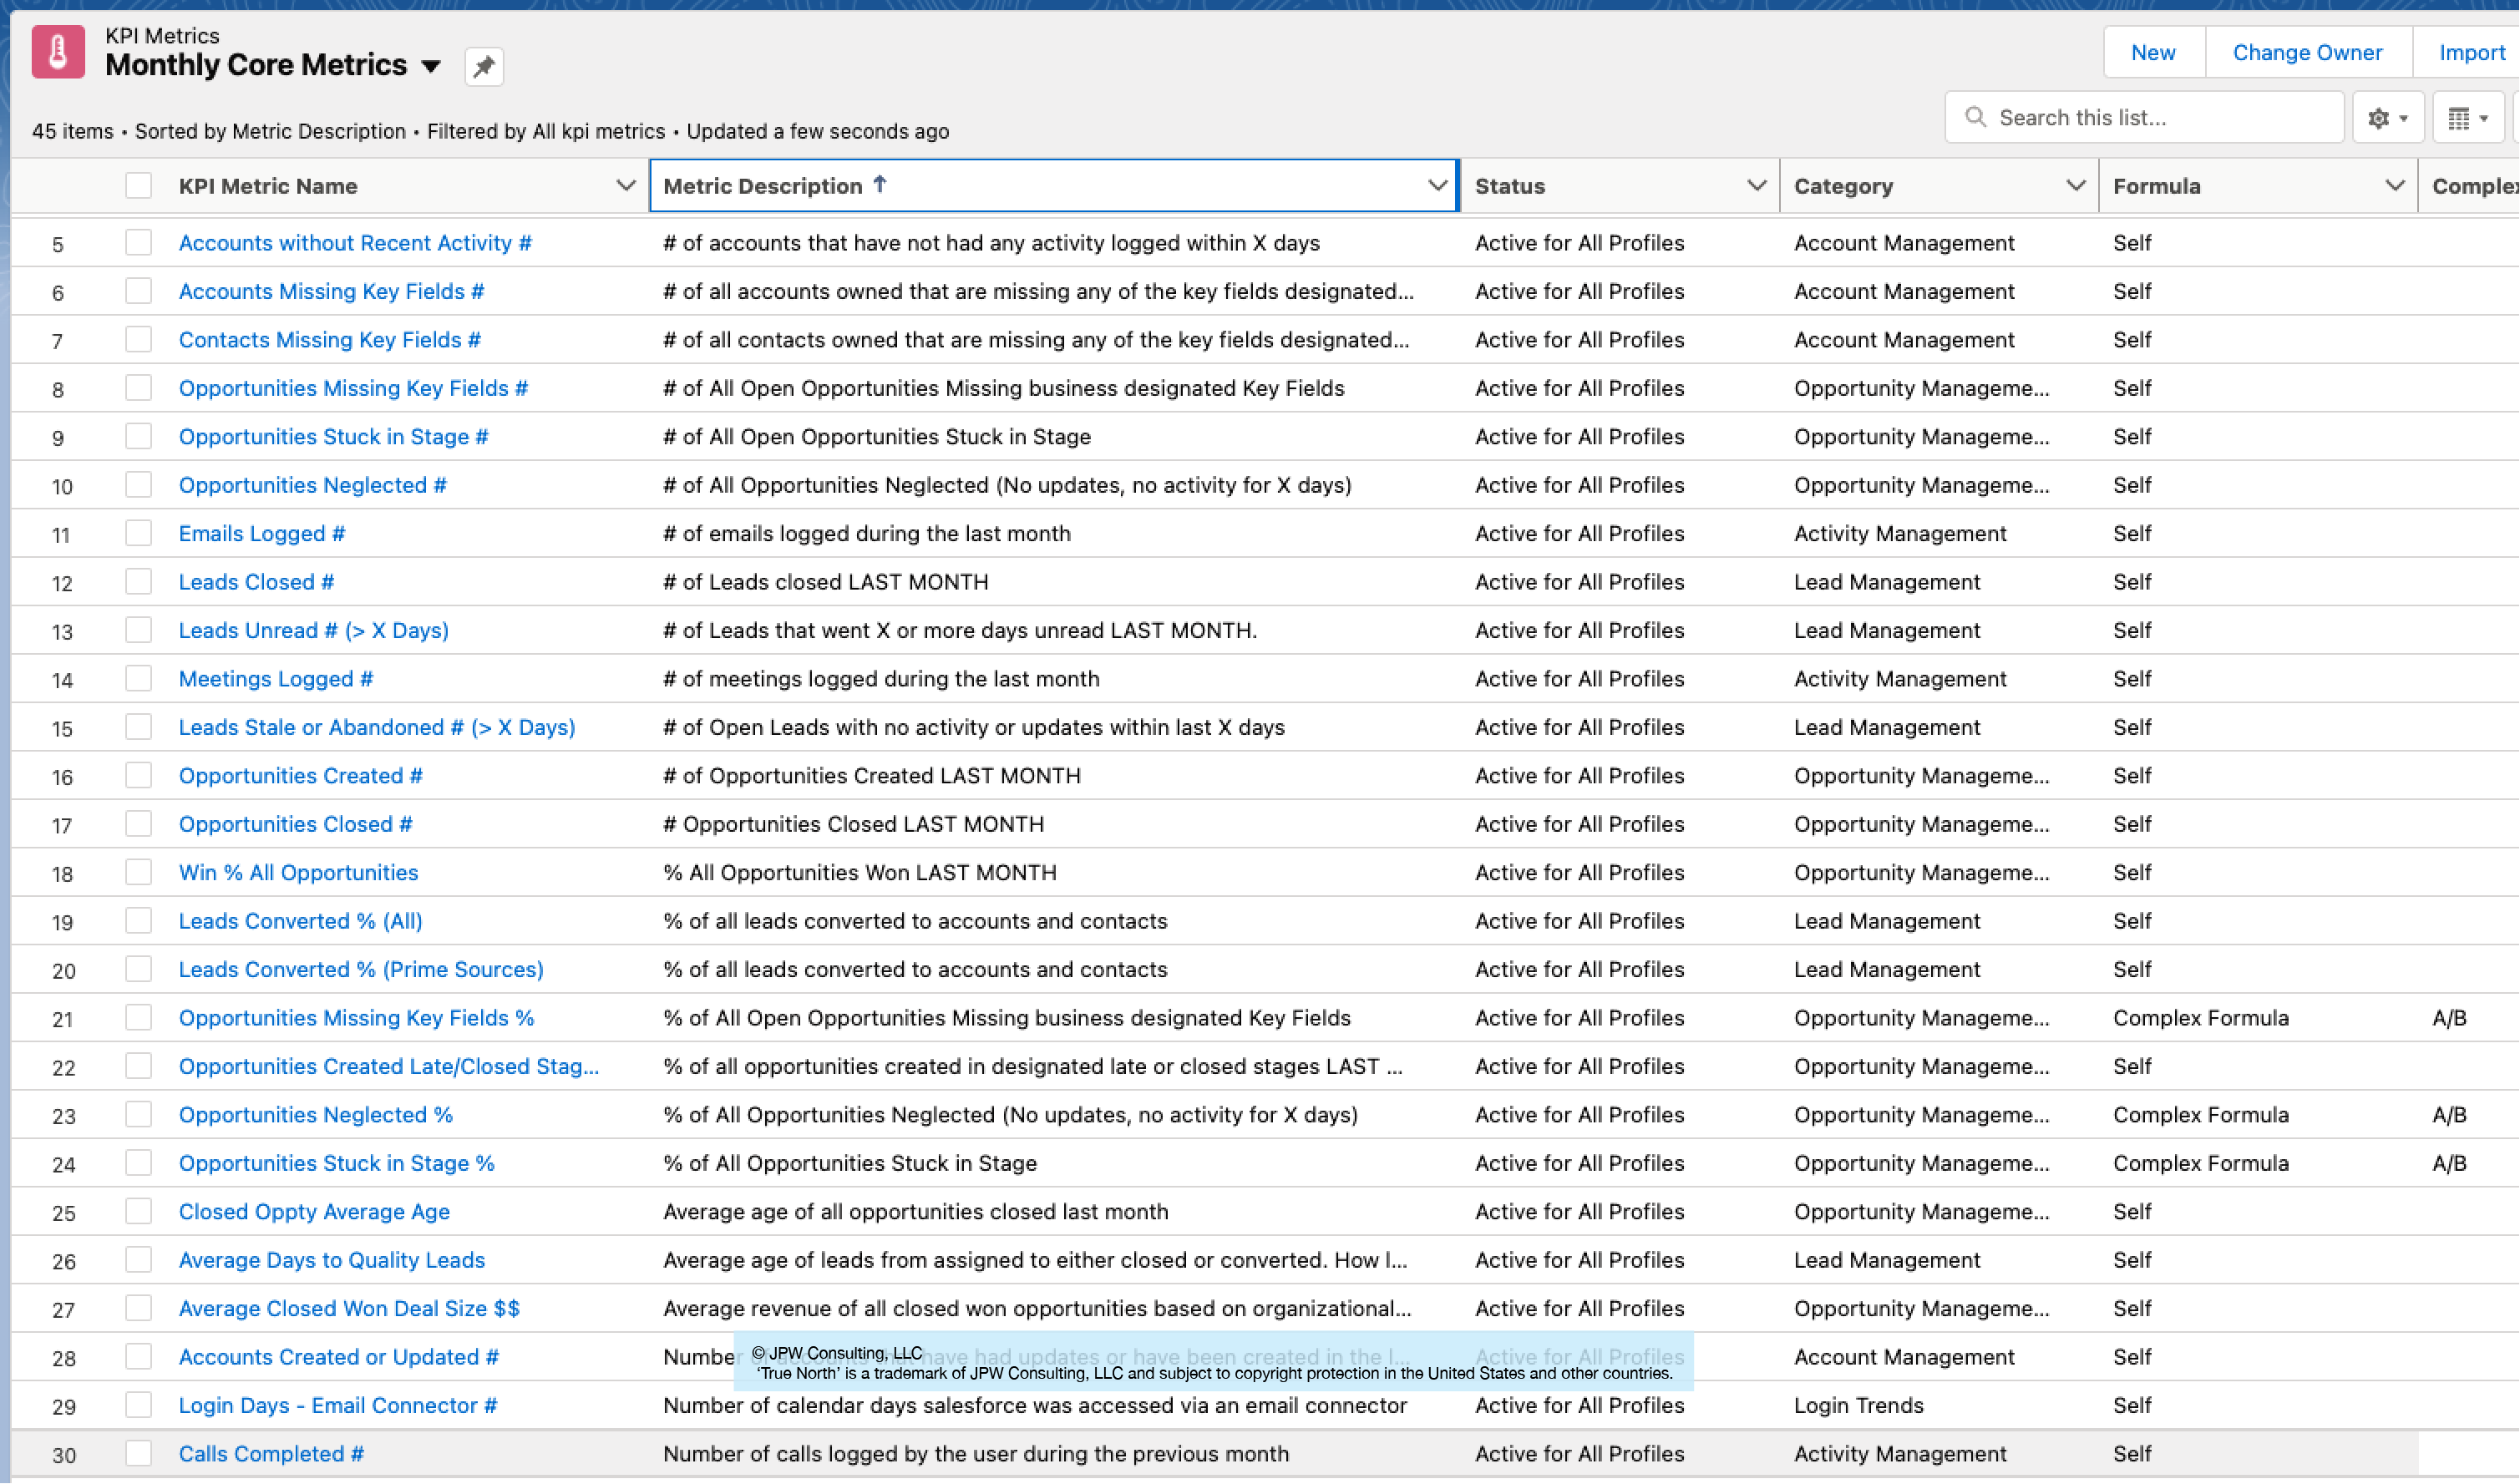Screen dimensions: 2520x1484
Task: Check the row for Calls Completed #
Action: (139, 1454)
